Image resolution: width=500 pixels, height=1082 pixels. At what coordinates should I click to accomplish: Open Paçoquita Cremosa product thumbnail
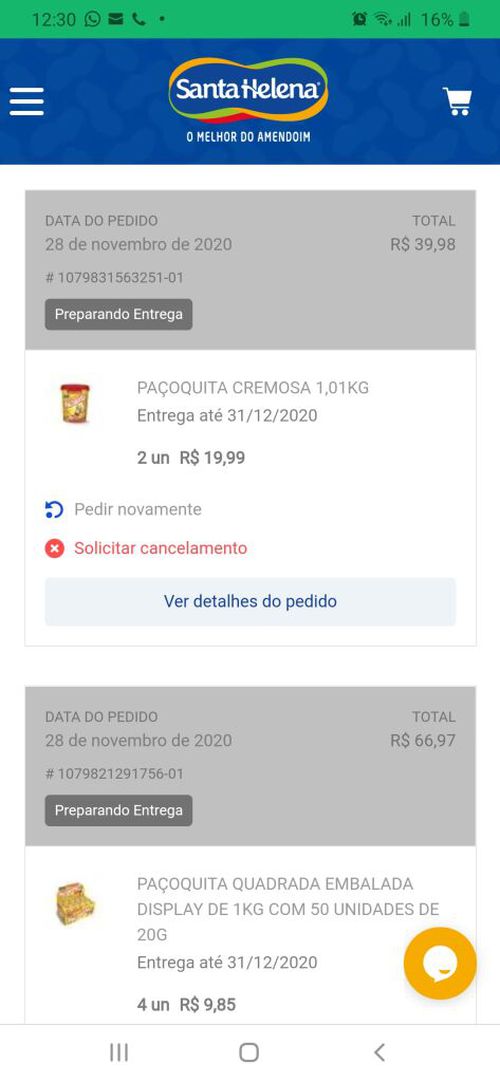75,404
